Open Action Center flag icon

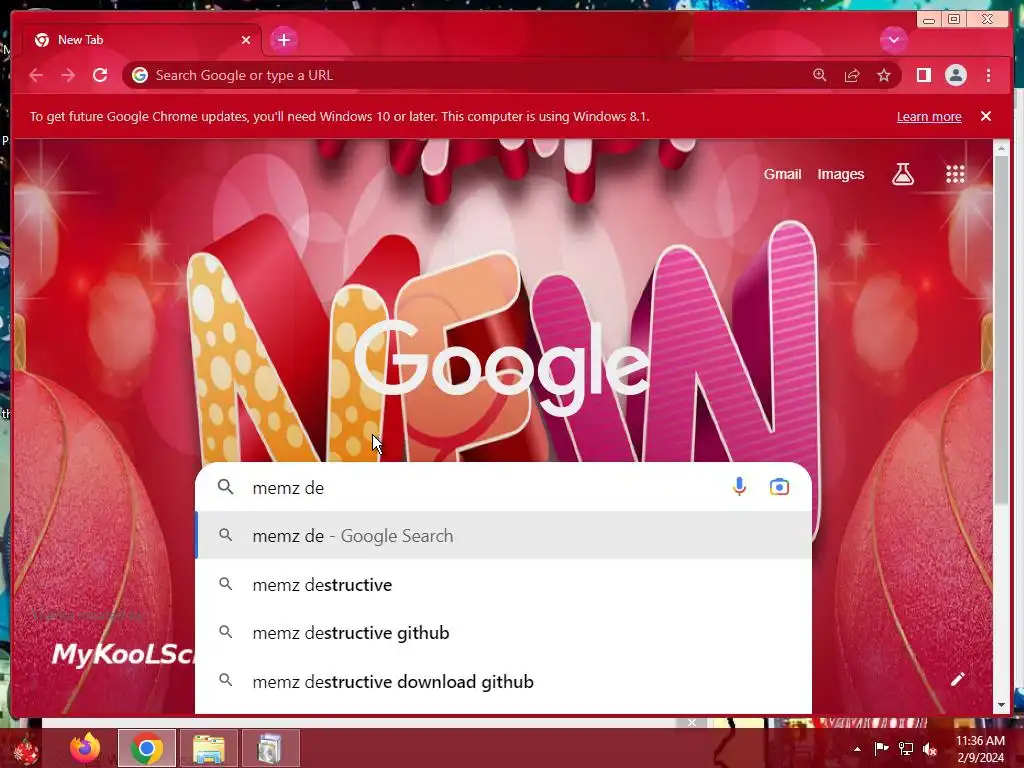tap(881, 748)
